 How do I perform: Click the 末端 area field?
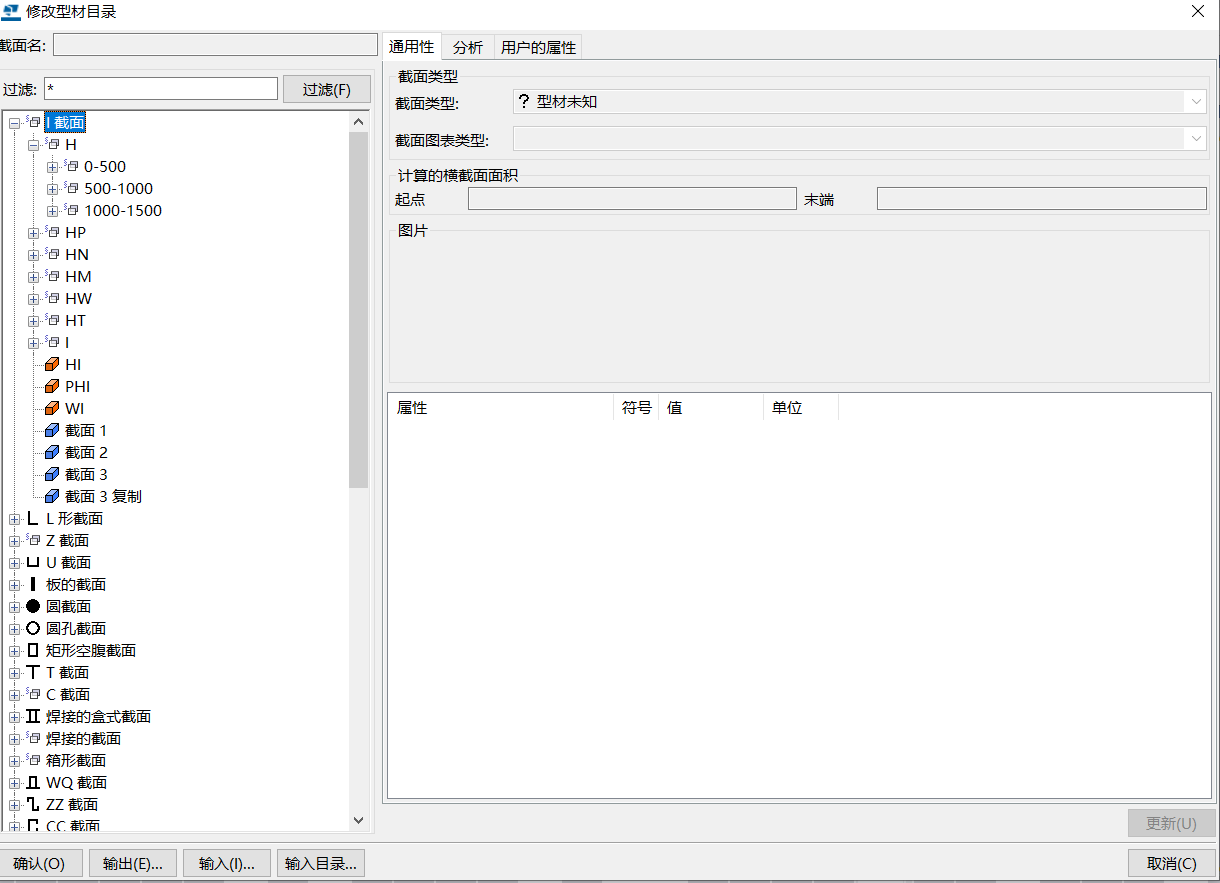(1042, 199)
